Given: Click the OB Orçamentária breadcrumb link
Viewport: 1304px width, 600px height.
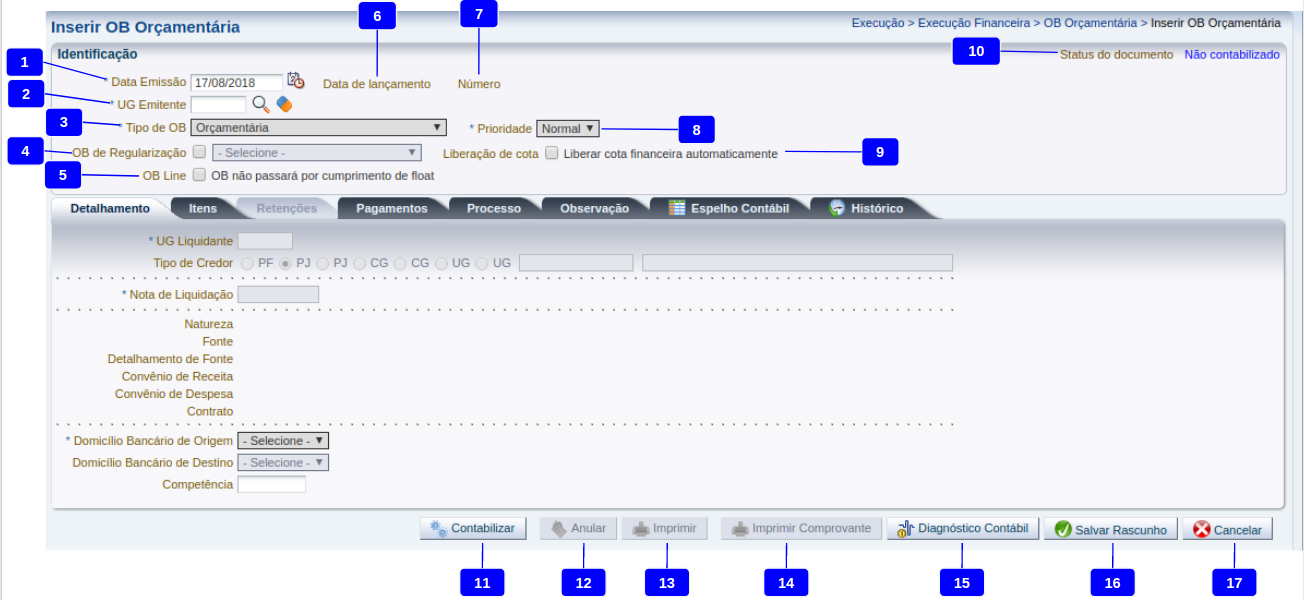Looking at the screenshot, I should 1089,22.
